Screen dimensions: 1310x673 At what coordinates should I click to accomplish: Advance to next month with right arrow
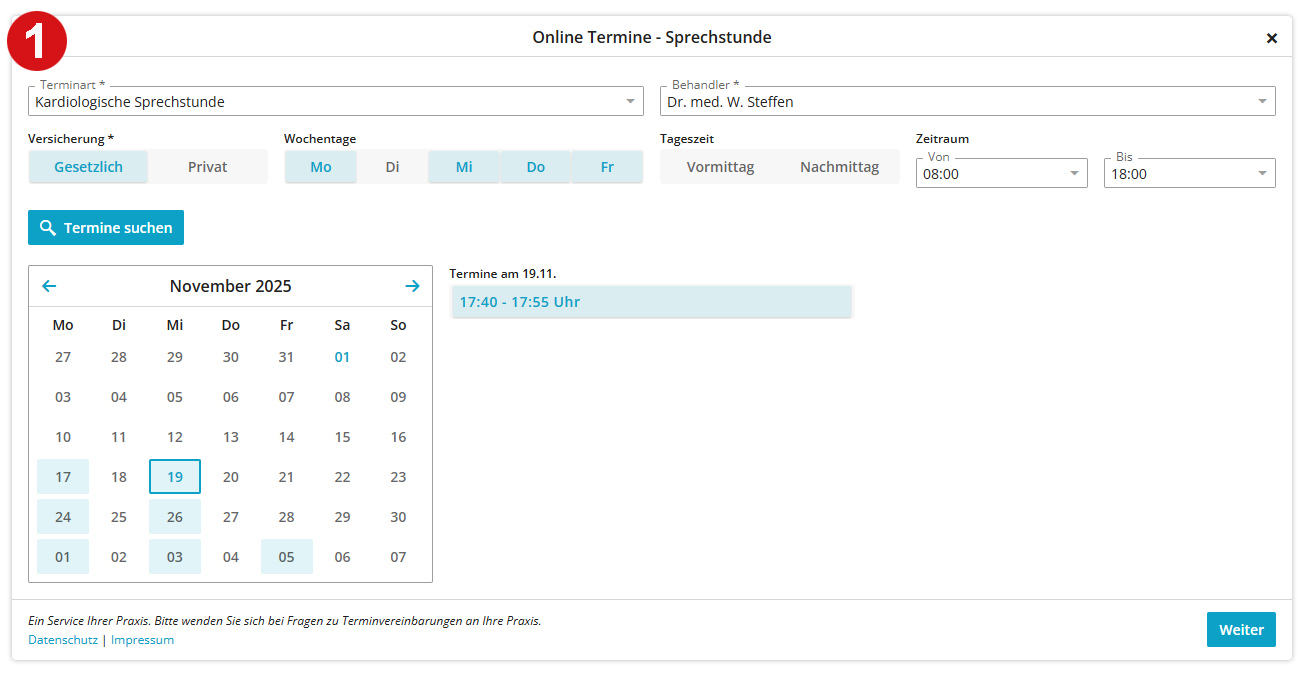412,286
